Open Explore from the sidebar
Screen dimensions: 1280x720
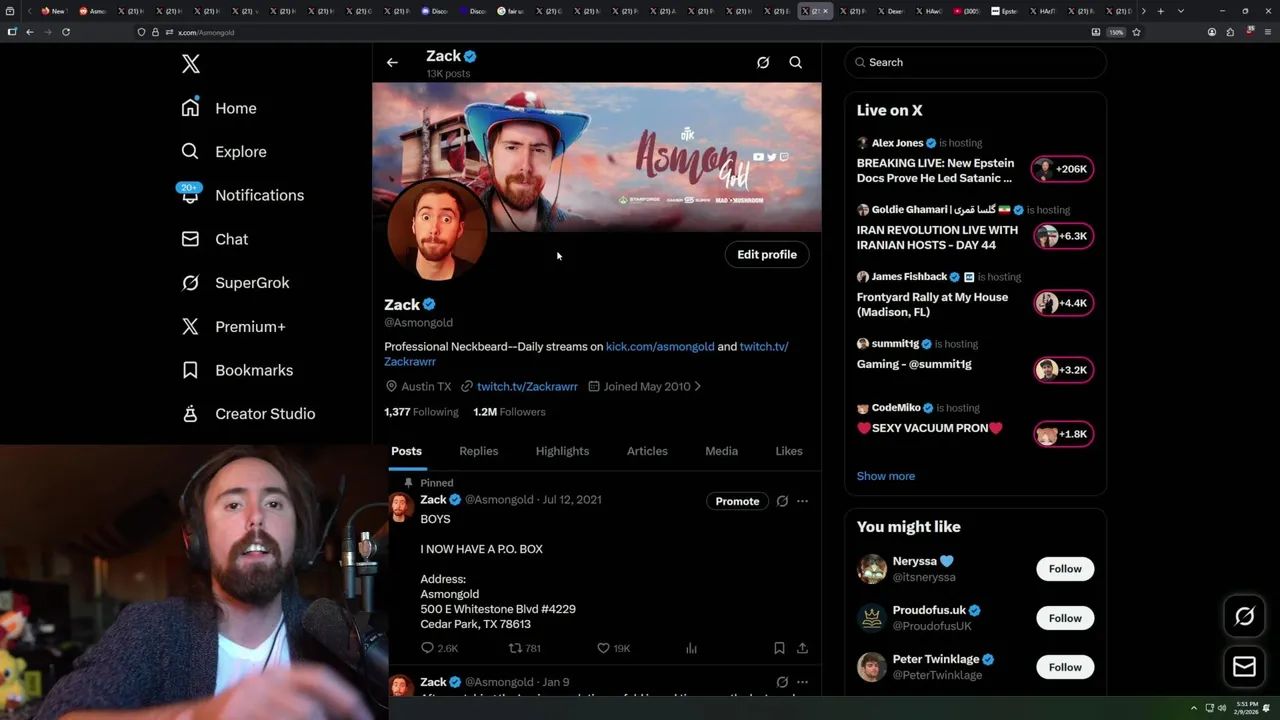pyautogui.click(x=224, y=152)
